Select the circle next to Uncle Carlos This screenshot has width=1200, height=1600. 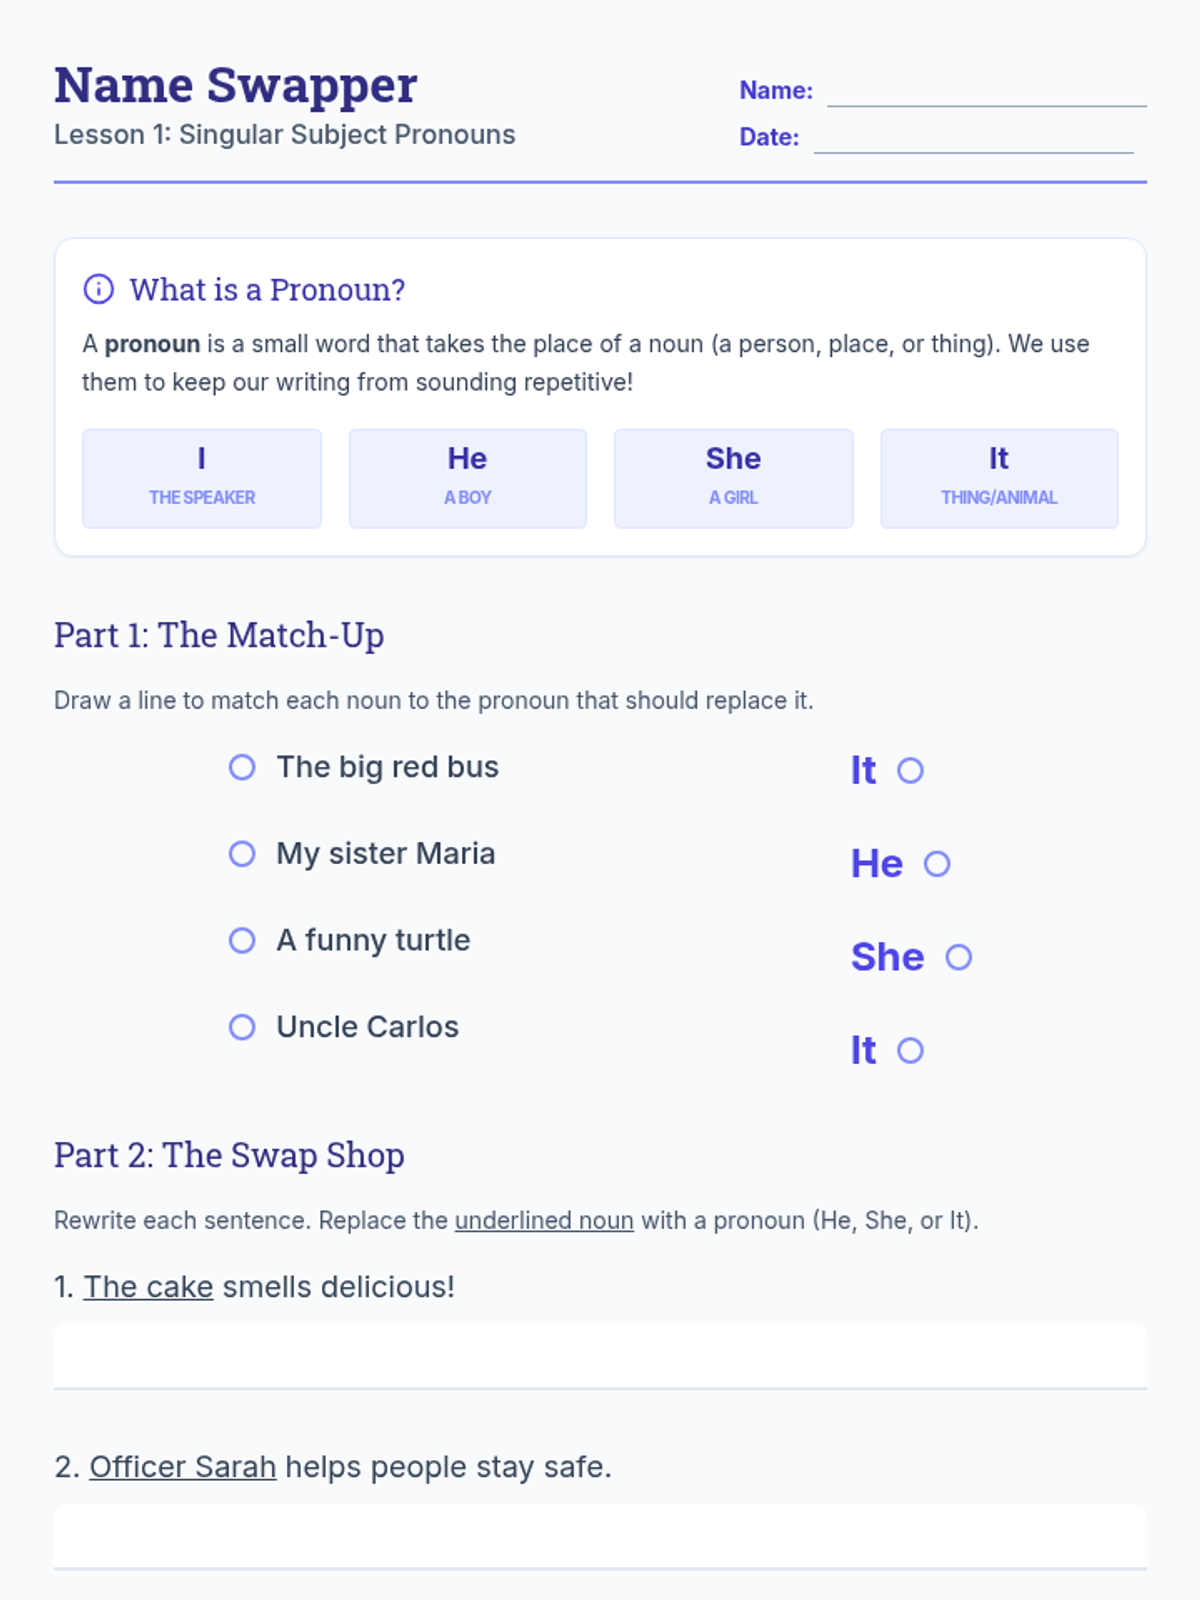(x=242, y=1027)
